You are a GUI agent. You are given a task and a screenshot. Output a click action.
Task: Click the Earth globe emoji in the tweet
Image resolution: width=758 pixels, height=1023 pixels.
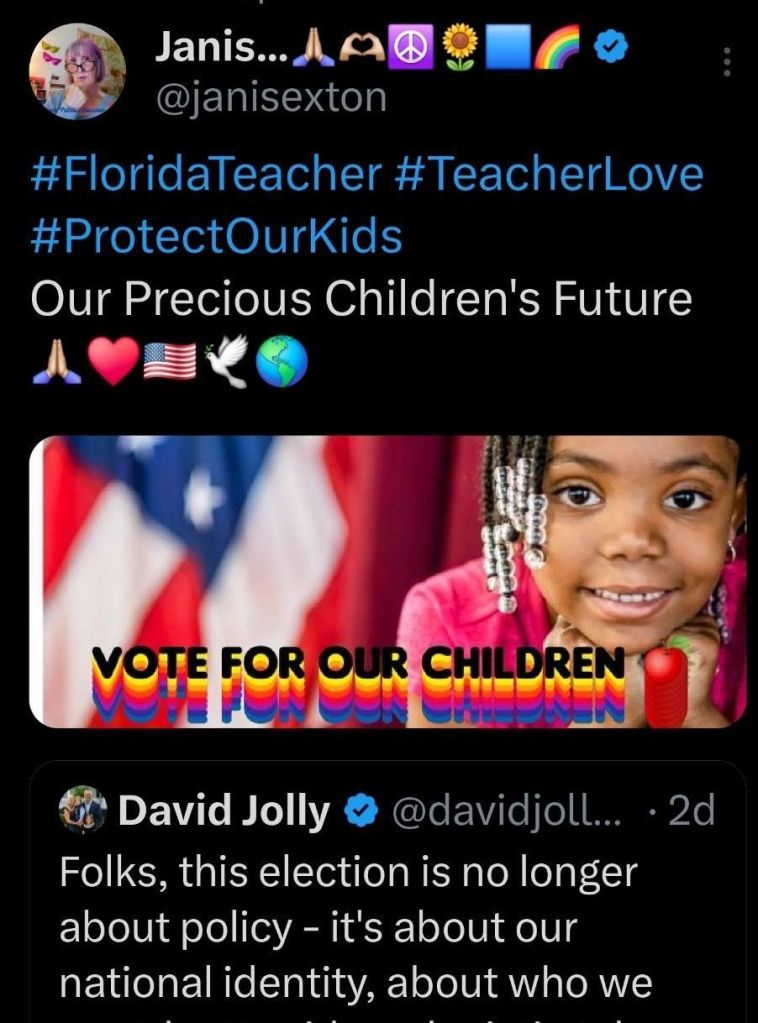click(x=281, y=361)
